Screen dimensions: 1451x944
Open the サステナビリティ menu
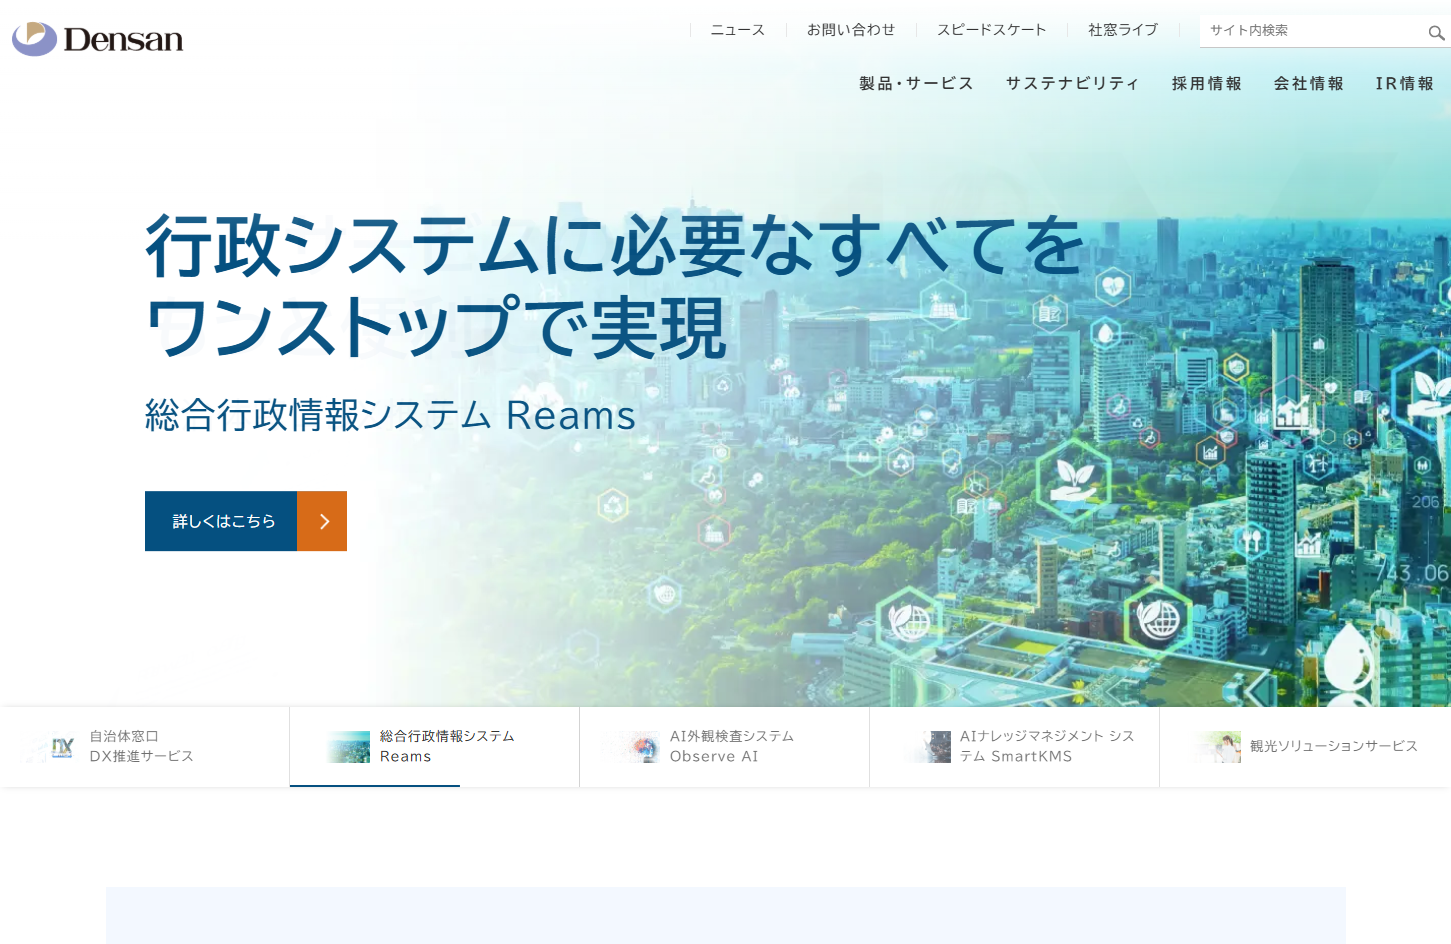point(1072,84)
